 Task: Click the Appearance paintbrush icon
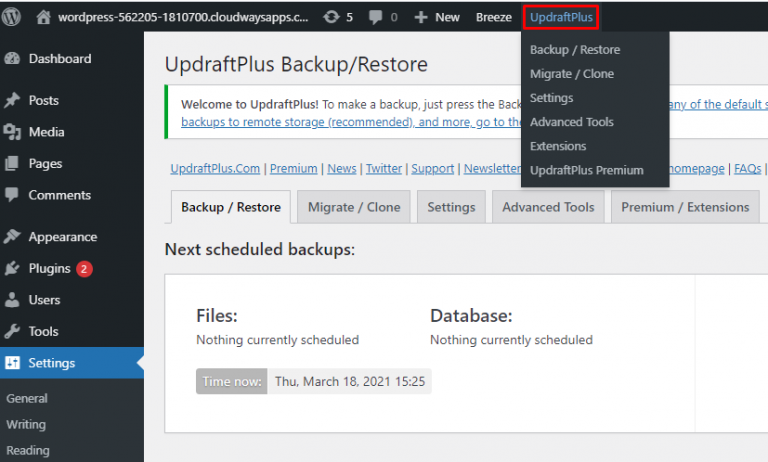pos(12,237)
